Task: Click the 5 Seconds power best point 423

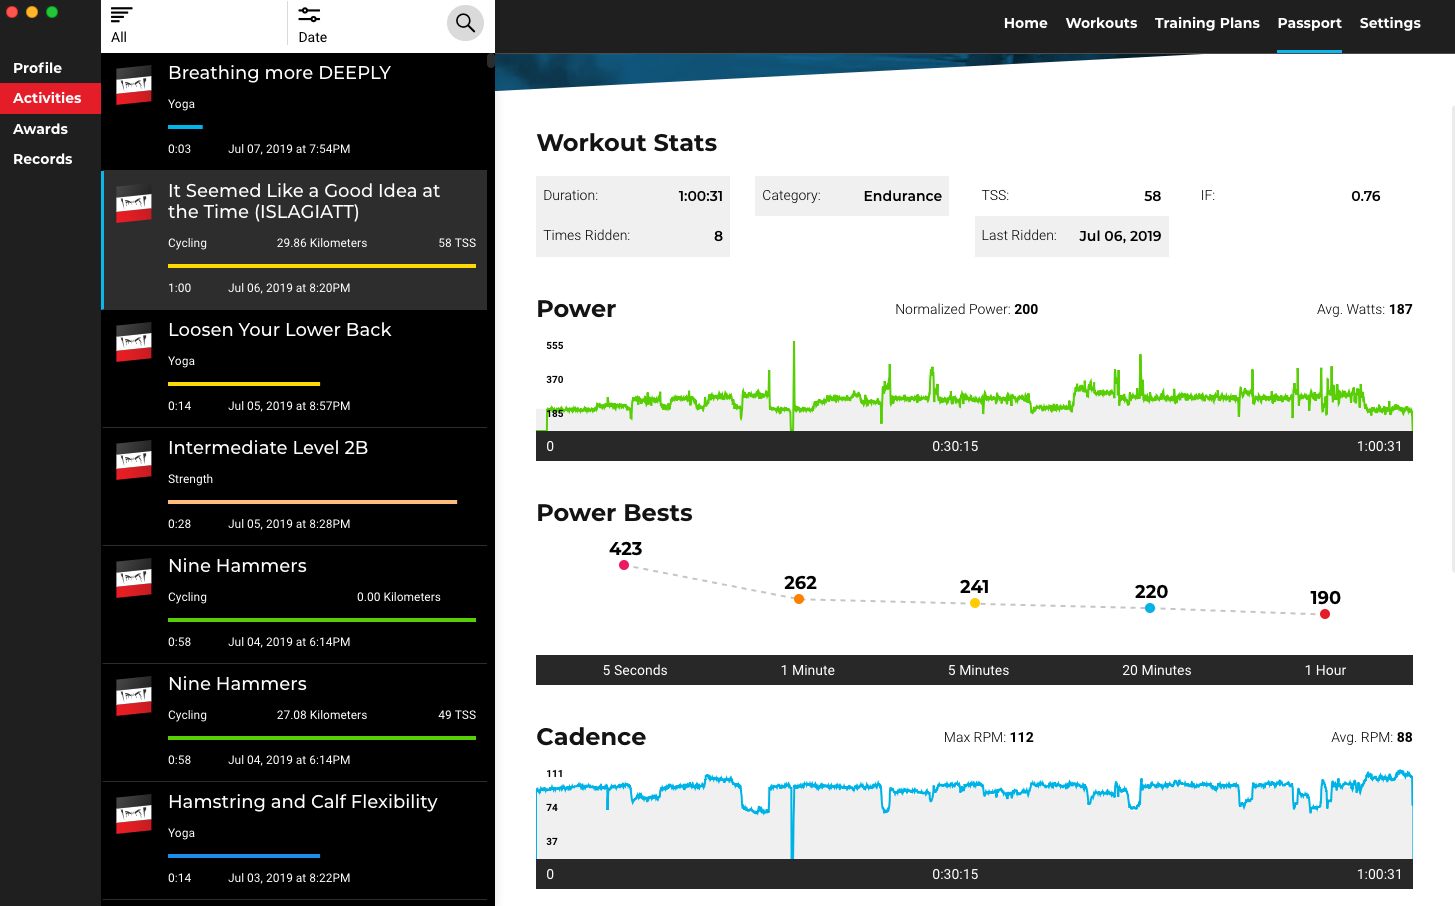Action: point(624,565)
